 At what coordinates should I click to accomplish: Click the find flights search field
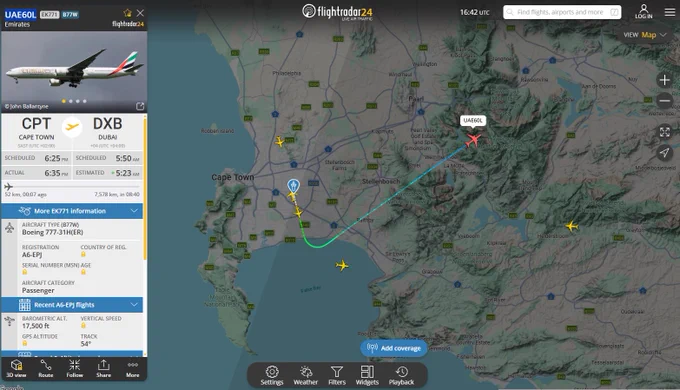(562, 12)
